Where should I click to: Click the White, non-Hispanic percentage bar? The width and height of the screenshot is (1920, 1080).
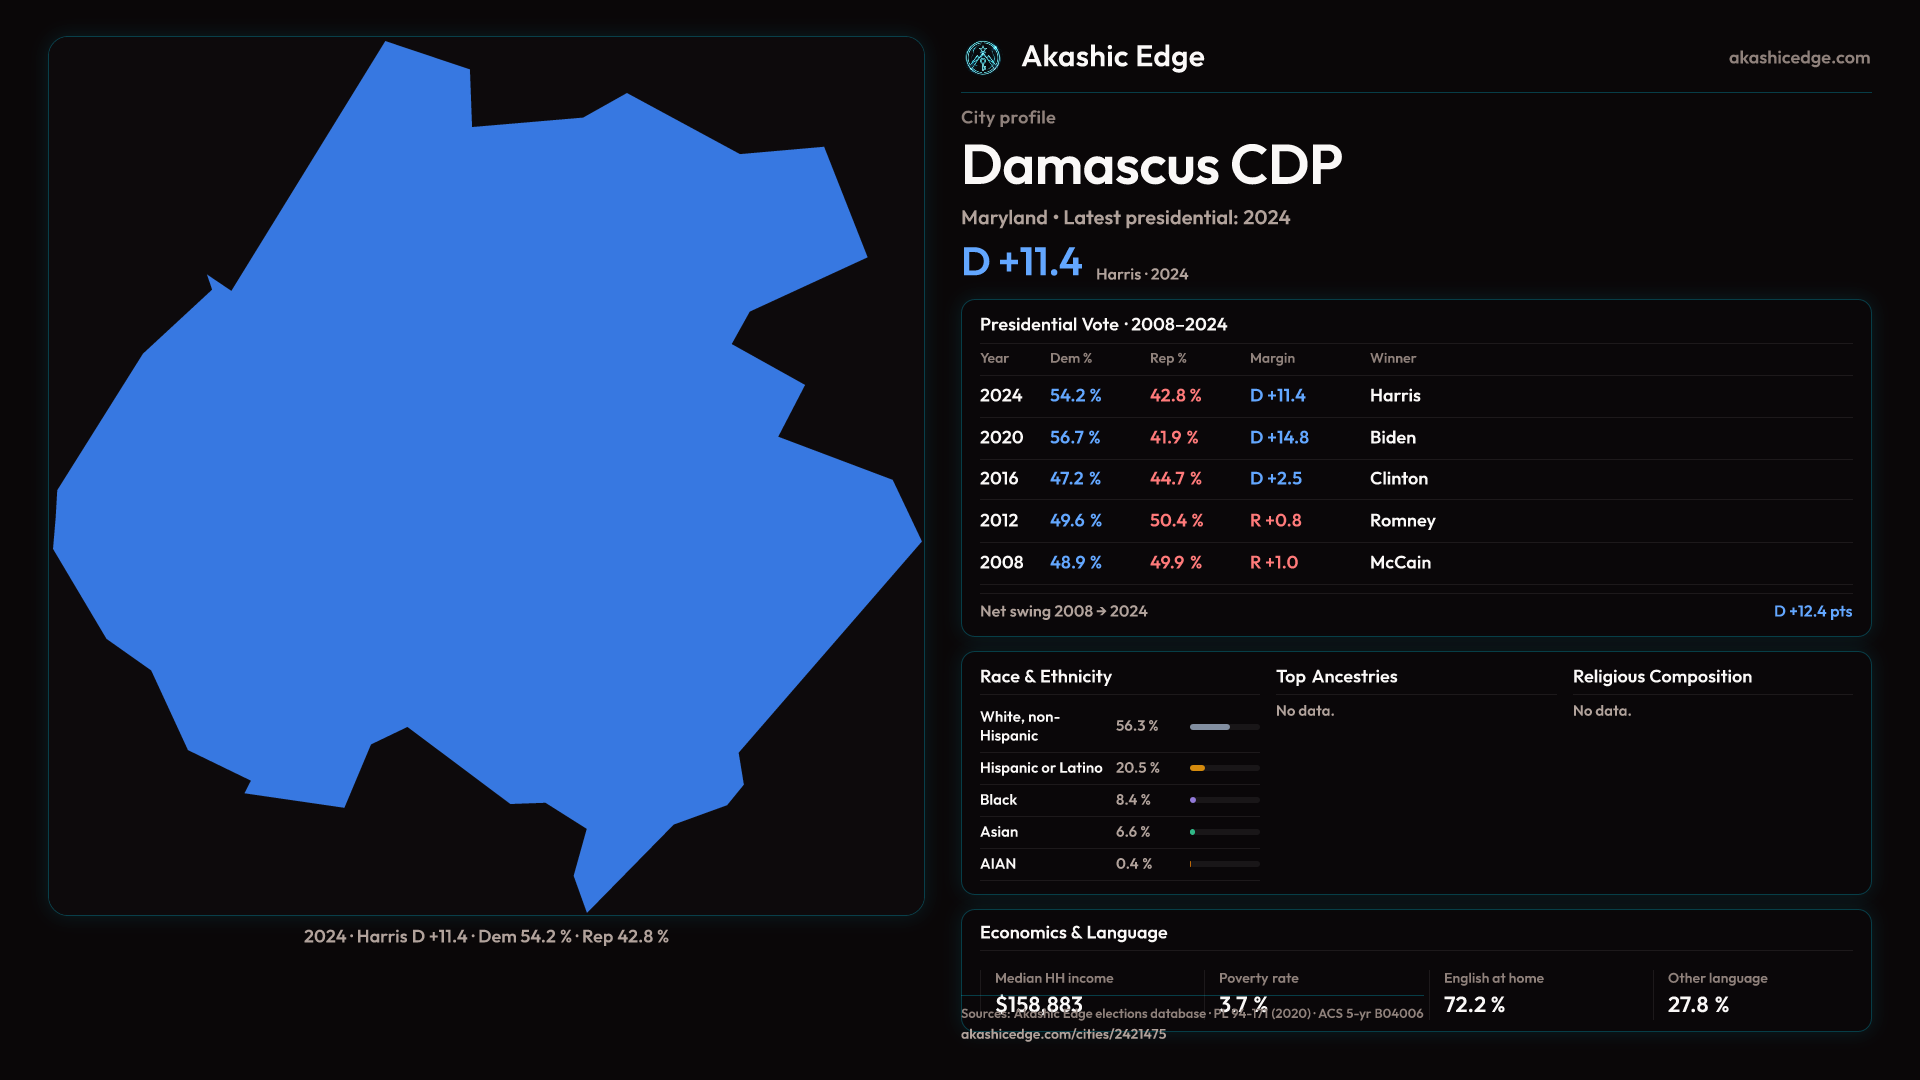click(x=1210, y=727)
